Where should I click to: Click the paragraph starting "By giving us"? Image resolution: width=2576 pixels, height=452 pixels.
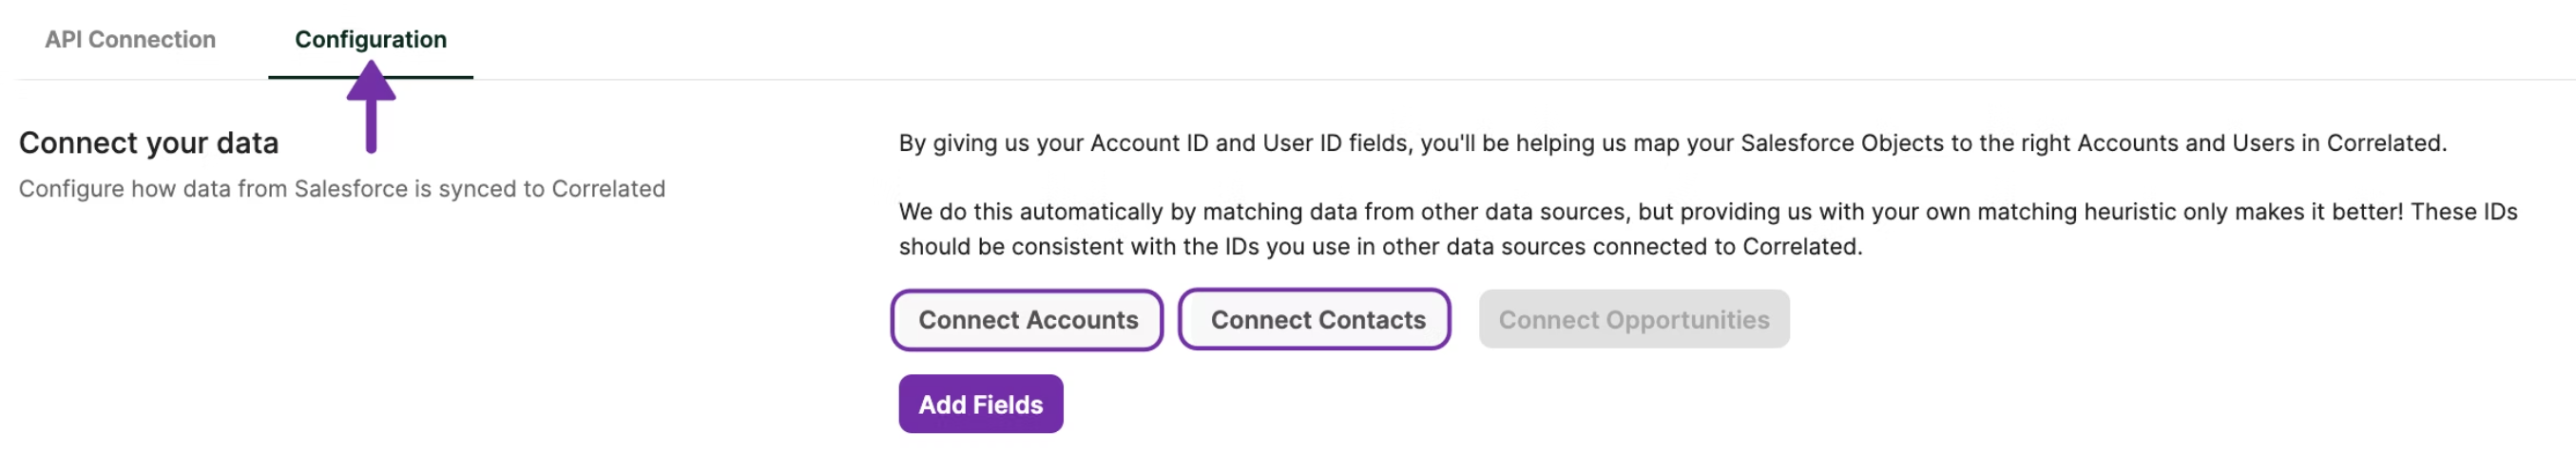1672,143
